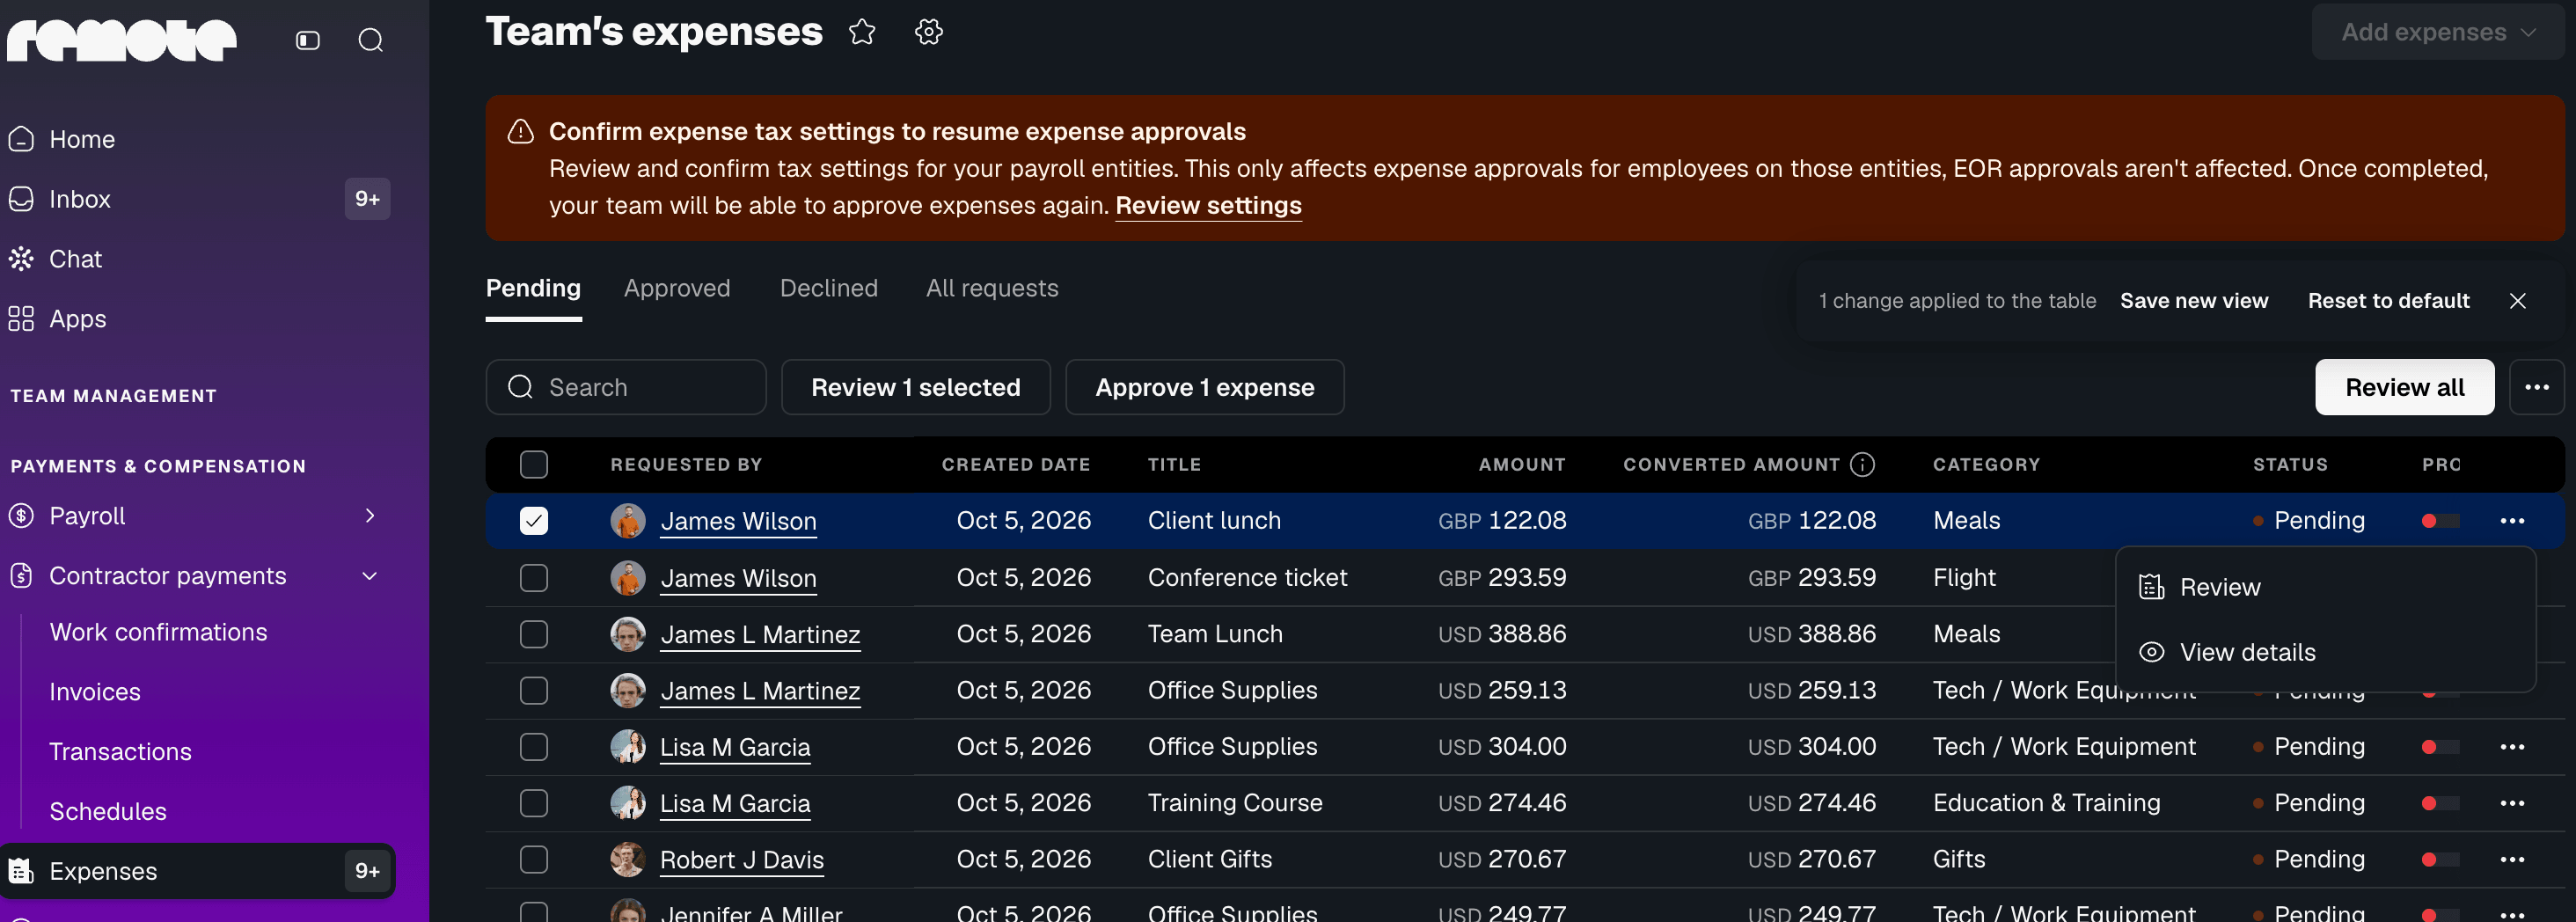This screenshot has height=922, width=2576.
Task: Switch to the Declined tab
Action: [x=829, y=288]
